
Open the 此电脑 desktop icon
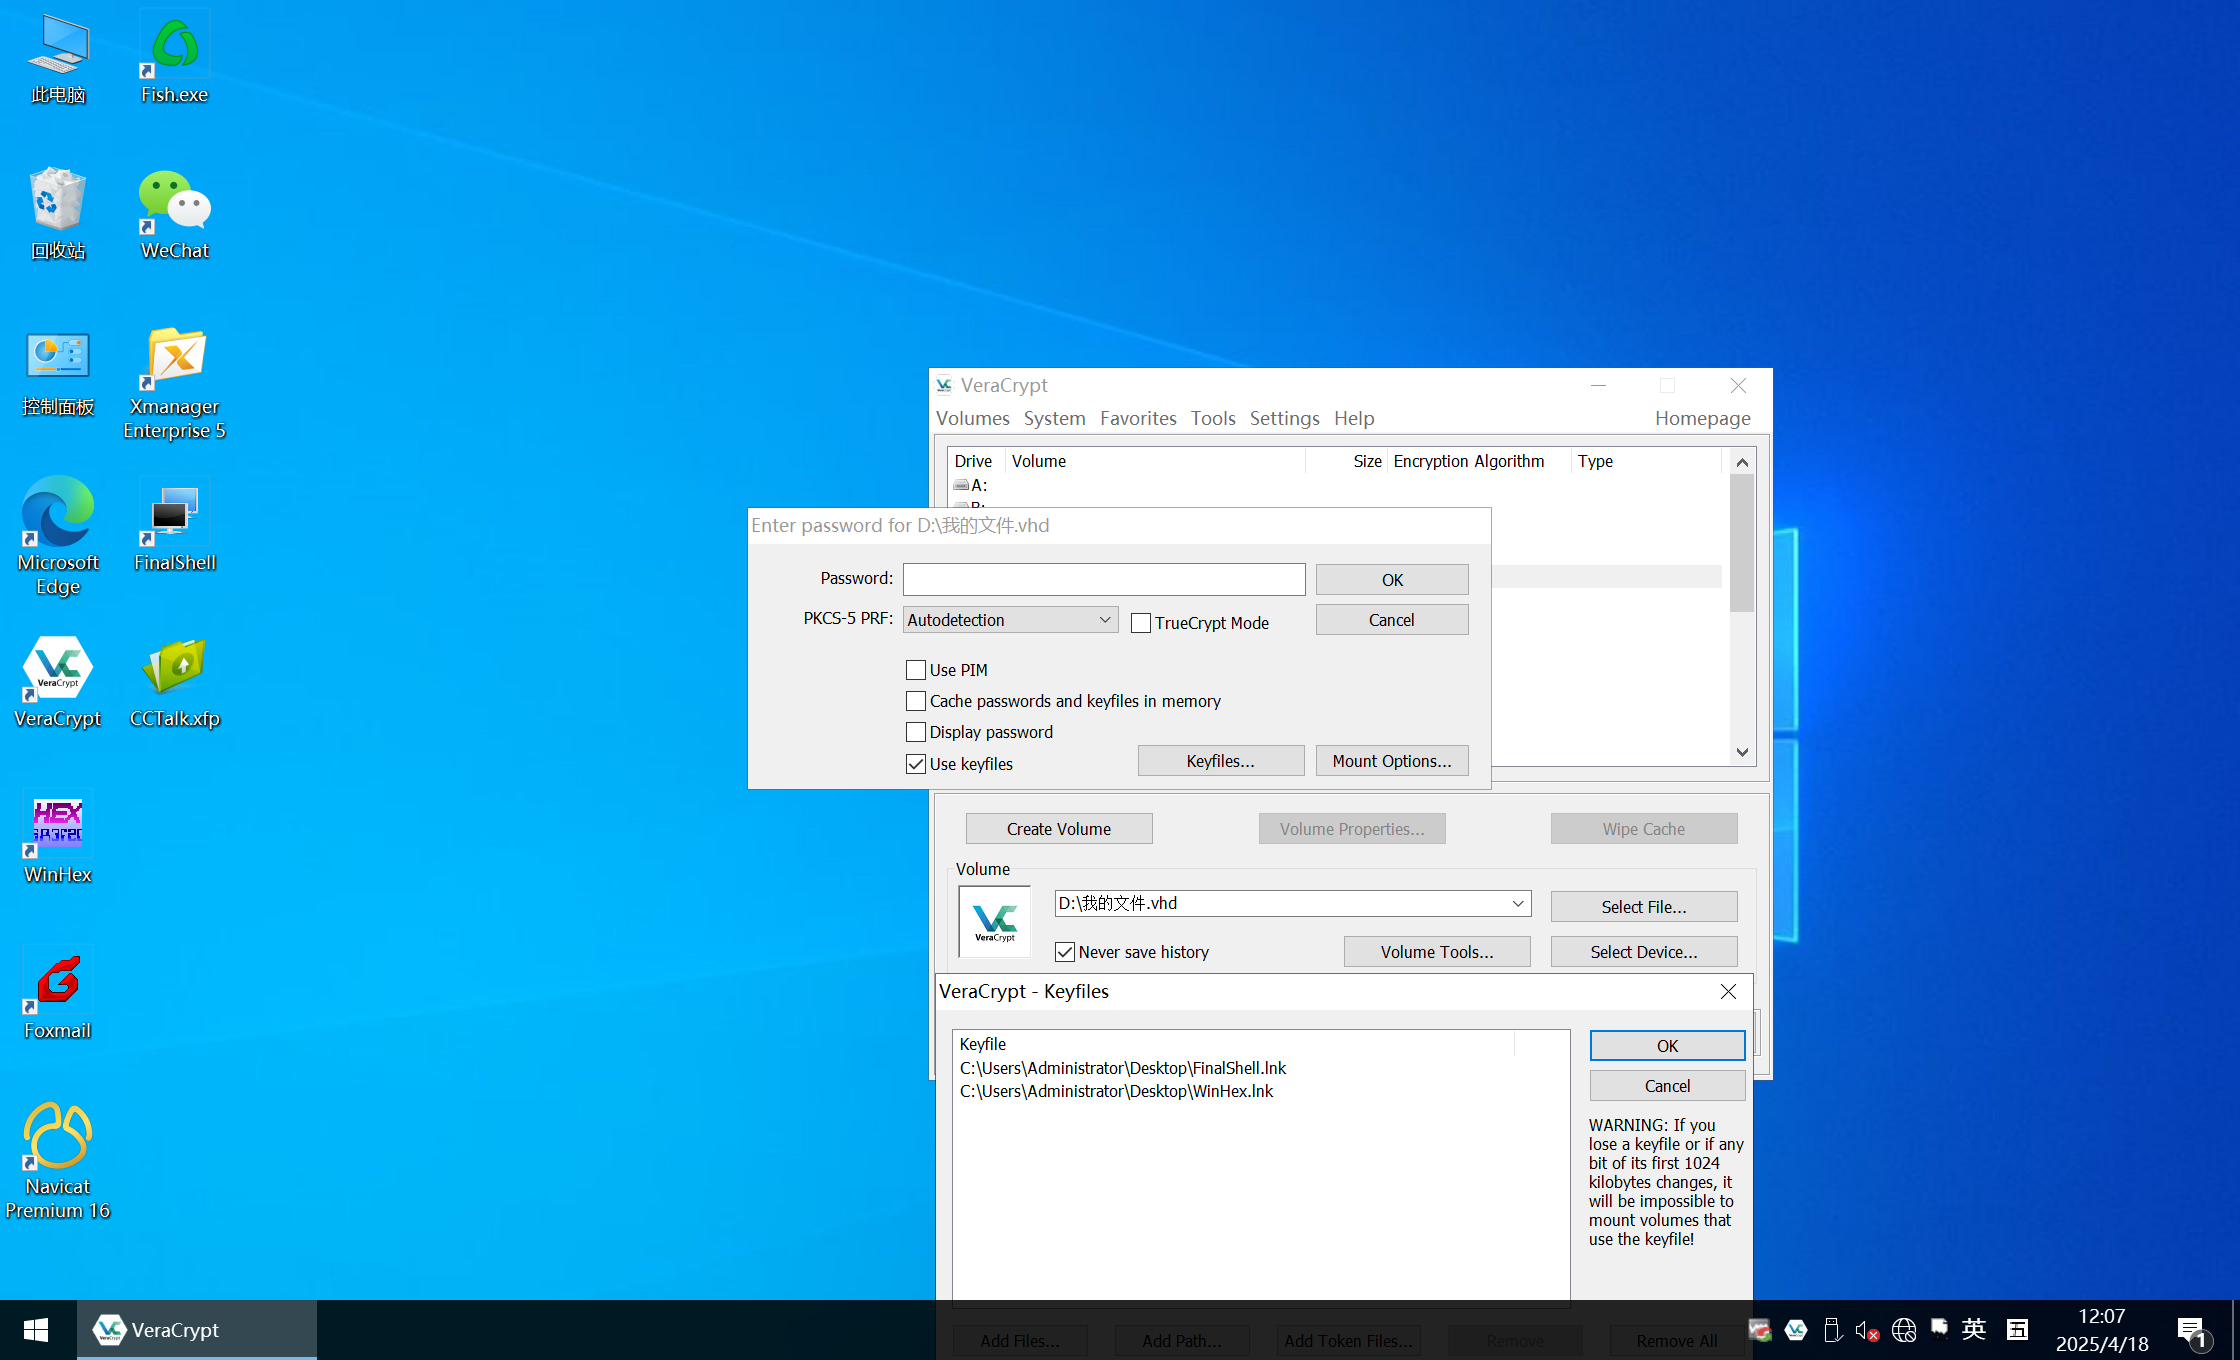coord(58,58)
